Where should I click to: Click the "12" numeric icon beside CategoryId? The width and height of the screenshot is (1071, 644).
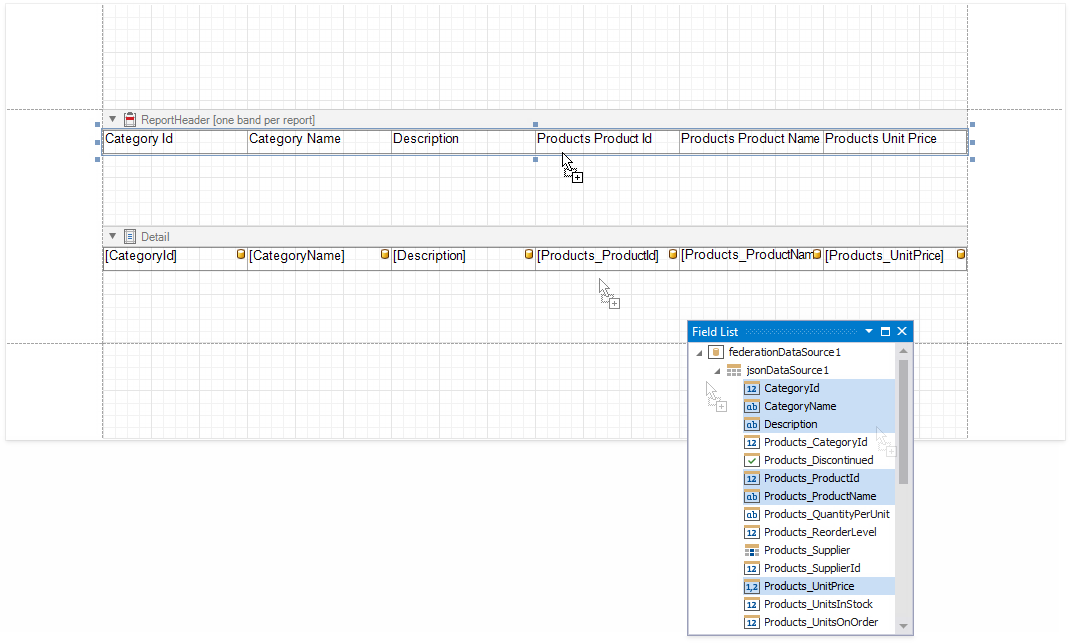coord(751,388)
